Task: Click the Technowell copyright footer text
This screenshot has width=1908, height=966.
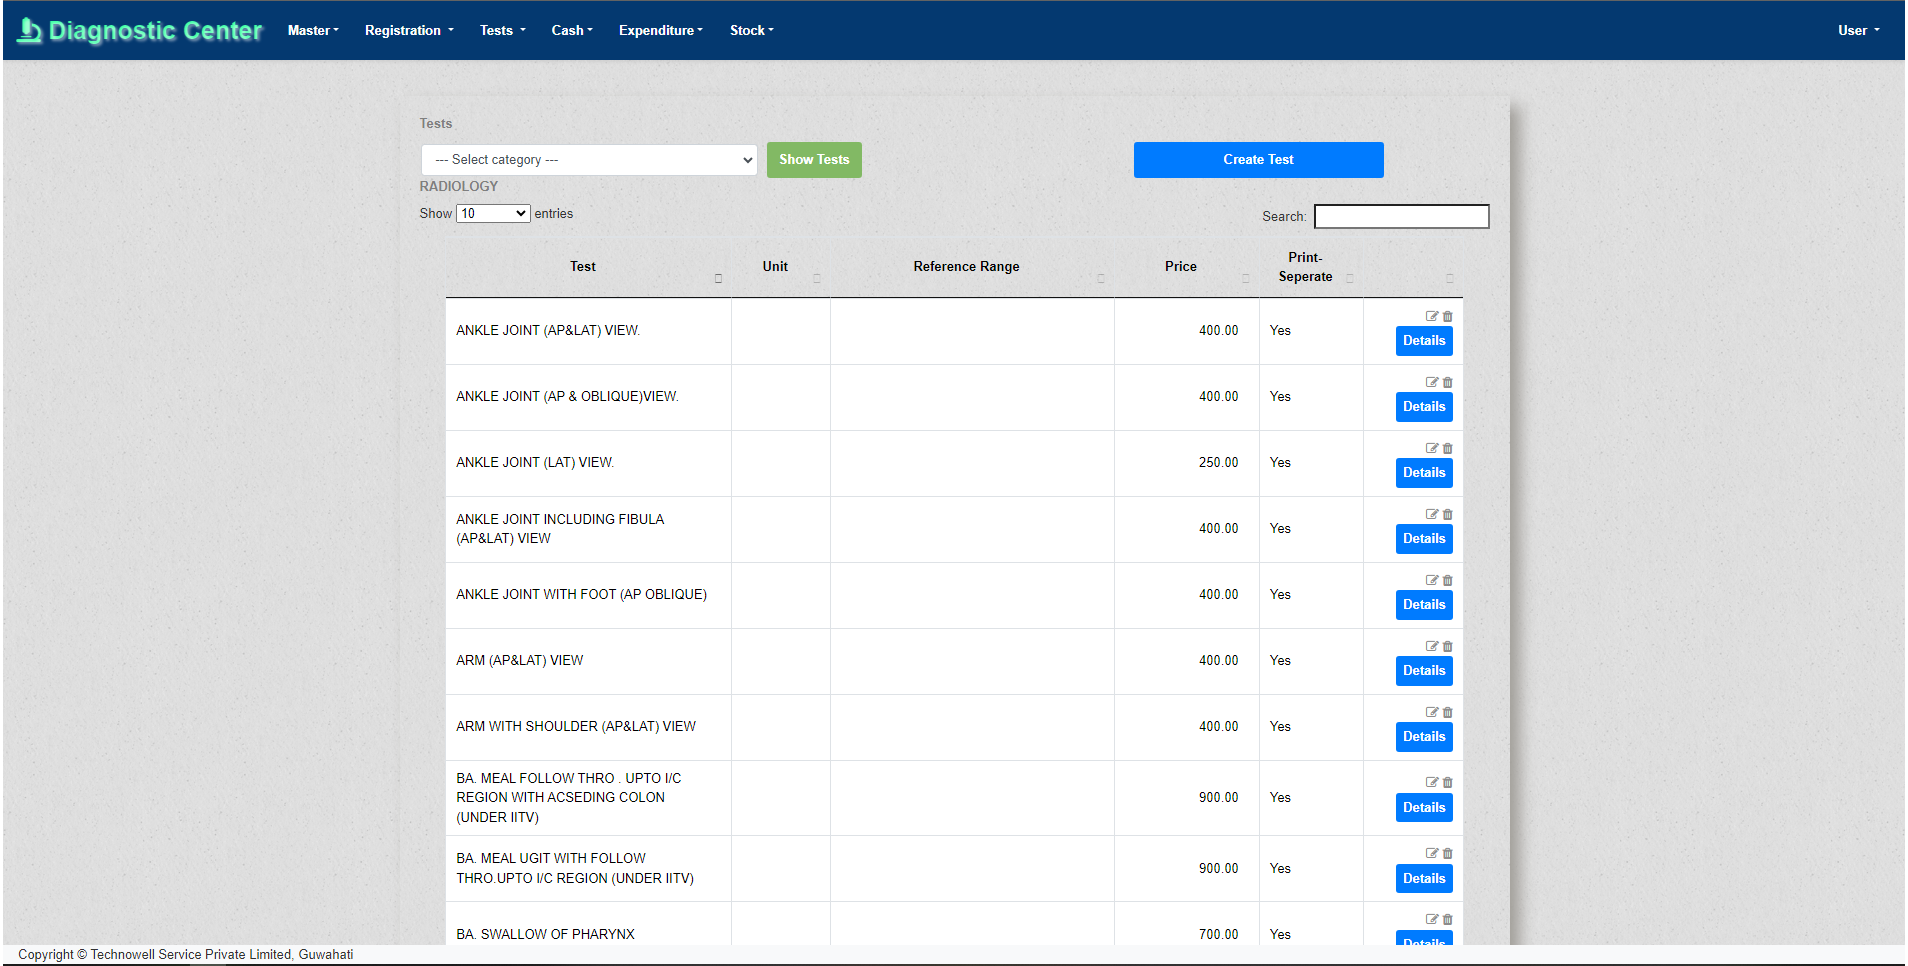Action: click(186, 955)
